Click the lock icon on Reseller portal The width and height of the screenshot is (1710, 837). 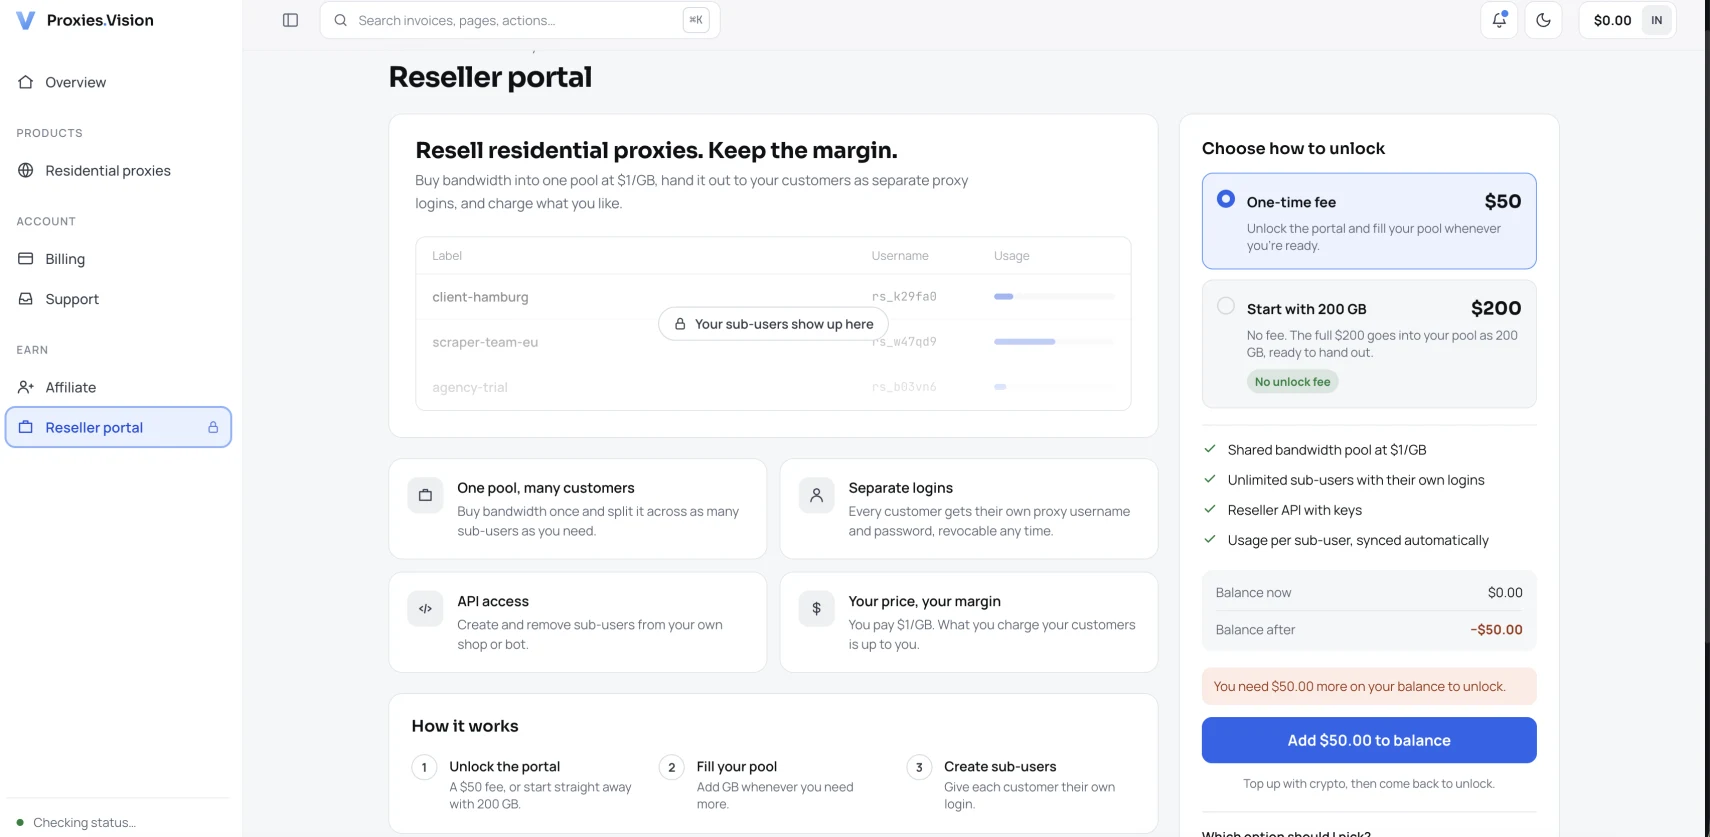(213, 427)
